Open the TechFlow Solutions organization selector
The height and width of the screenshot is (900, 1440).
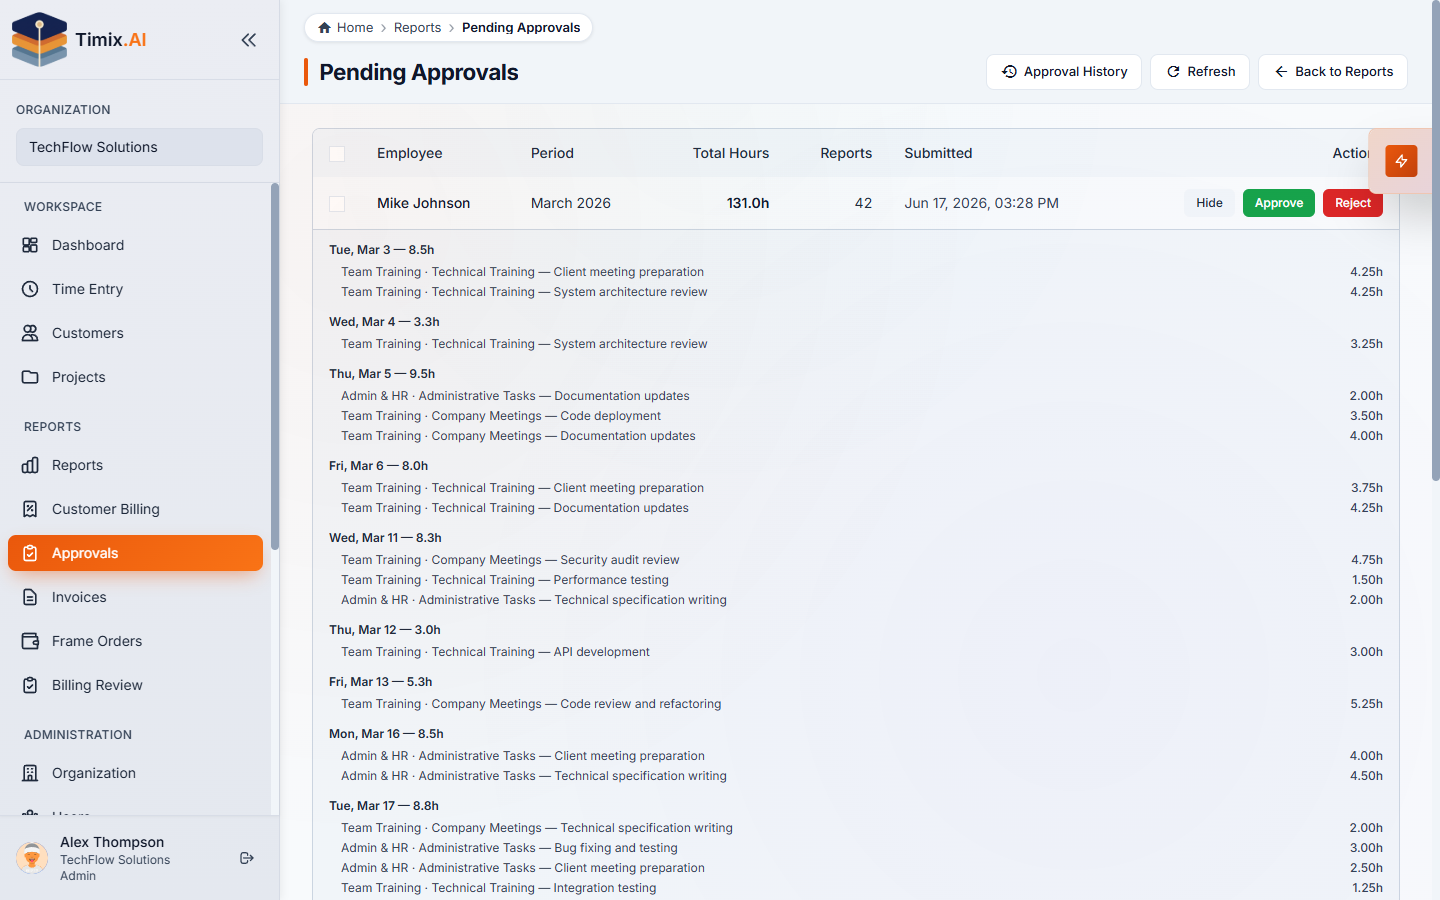[x=139, y=147]
